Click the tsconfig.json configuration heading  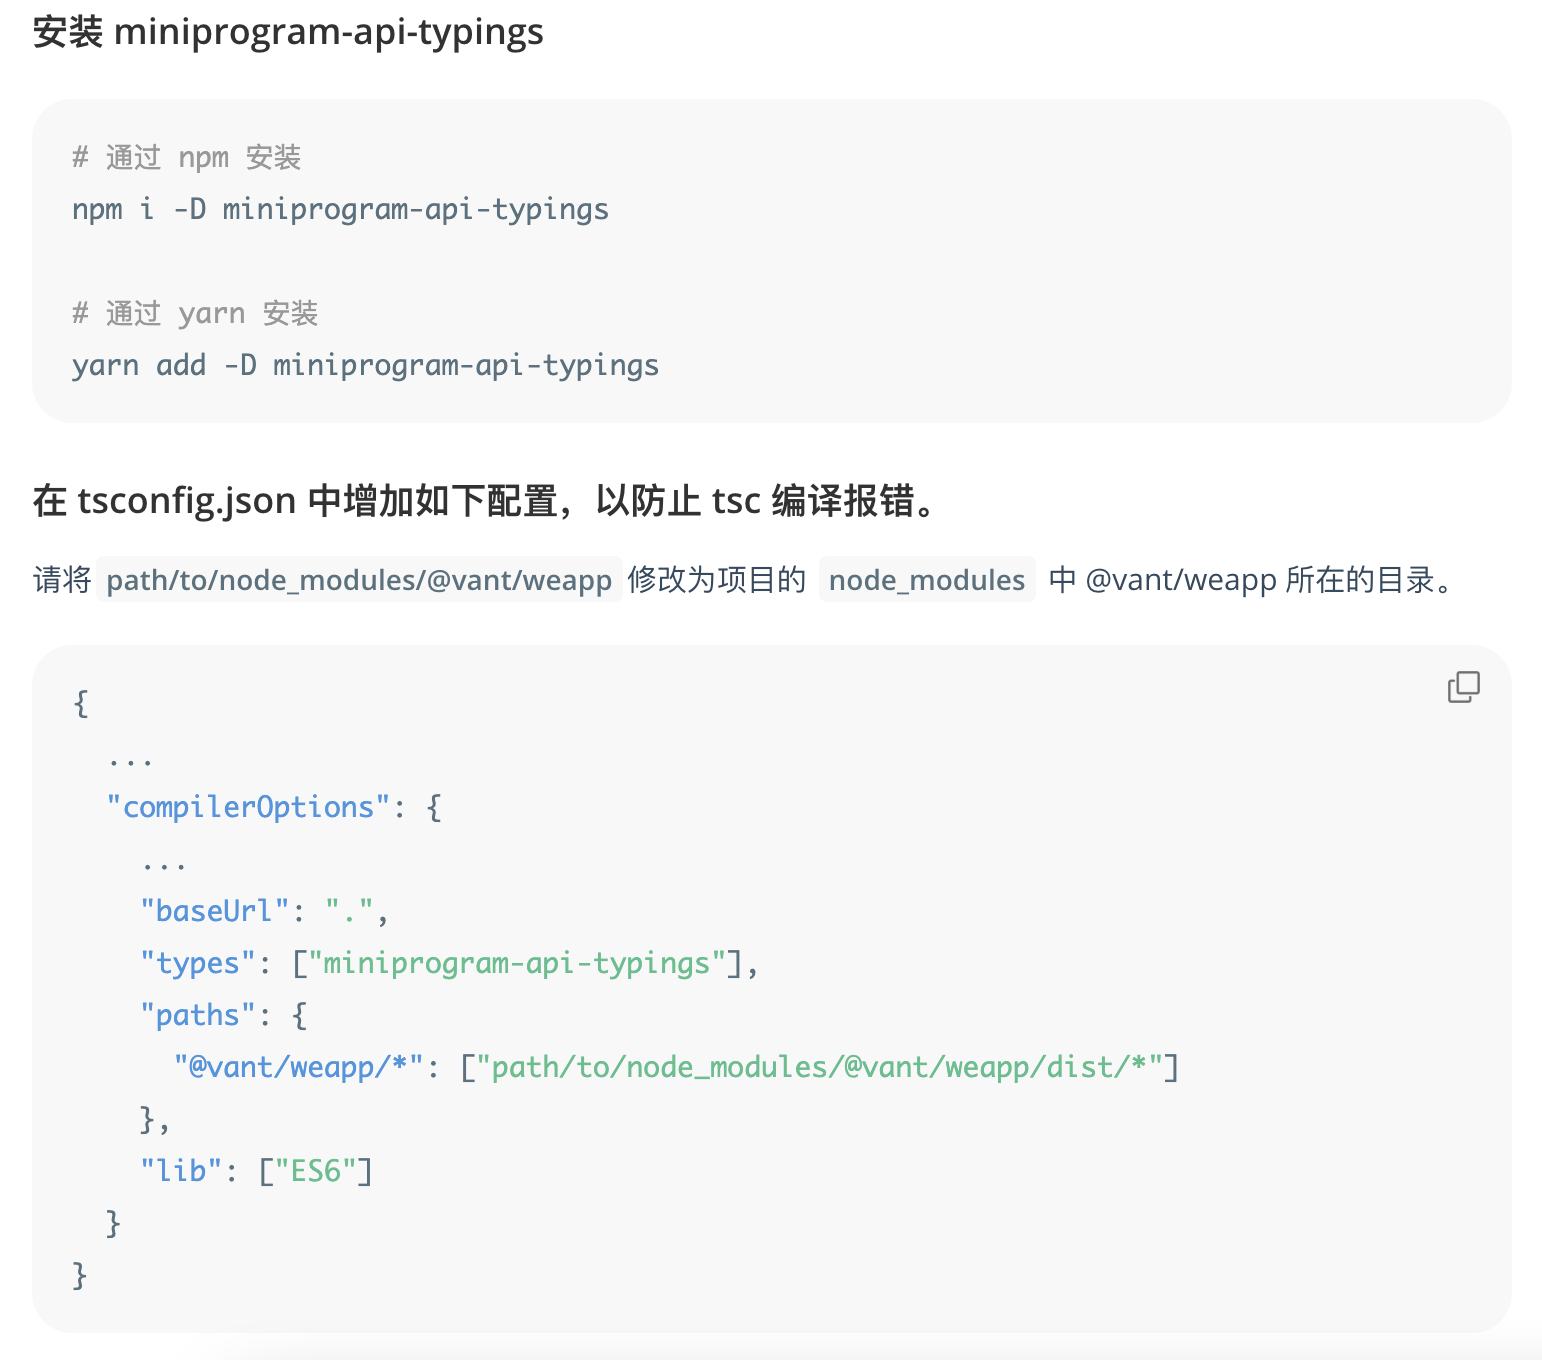(x=486, y=500)
